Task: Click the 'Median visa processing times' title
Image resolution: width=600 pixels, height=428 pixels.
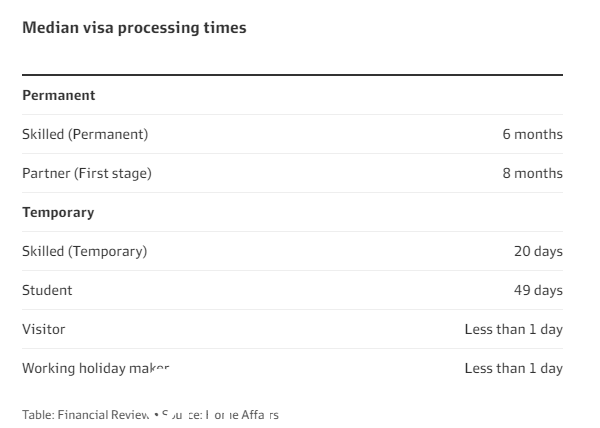Action: click(134, 28)
